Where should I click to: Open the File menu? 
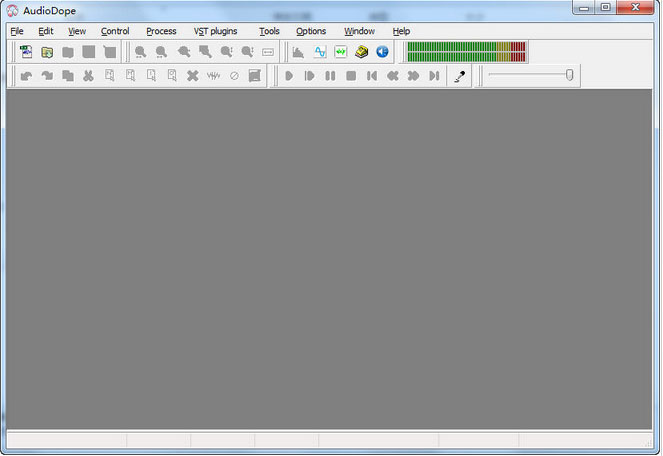pos(17,31)
